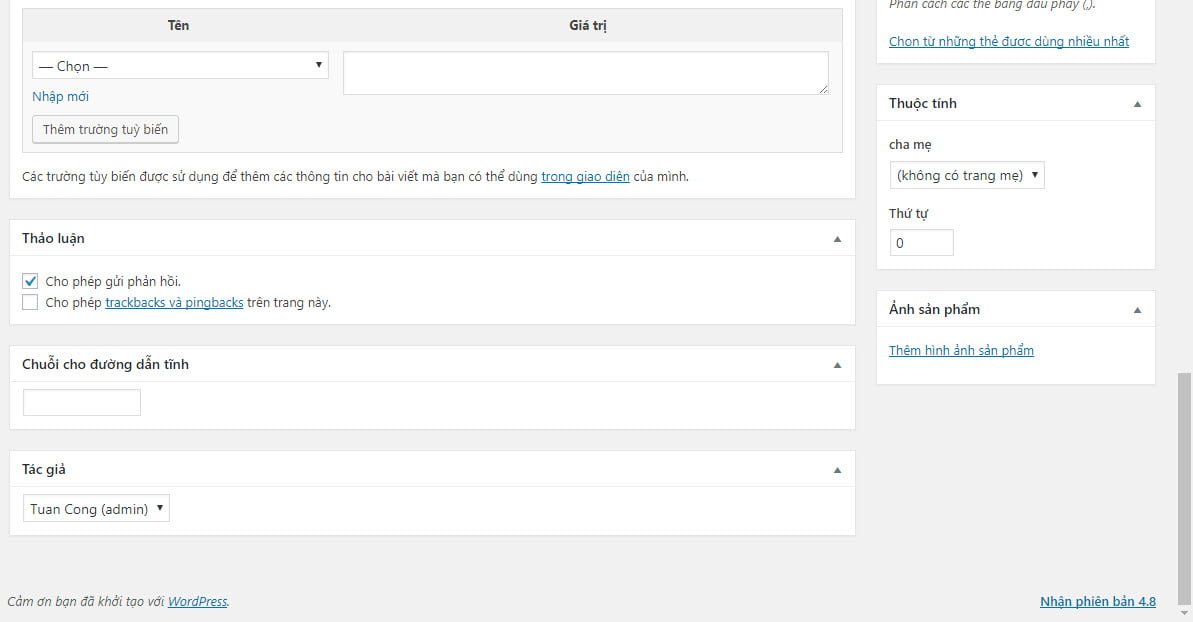Collapse the Tác giả panel arrow
Image resolution: width=1193 pixels, height=622 pixels.
point(837,470)
